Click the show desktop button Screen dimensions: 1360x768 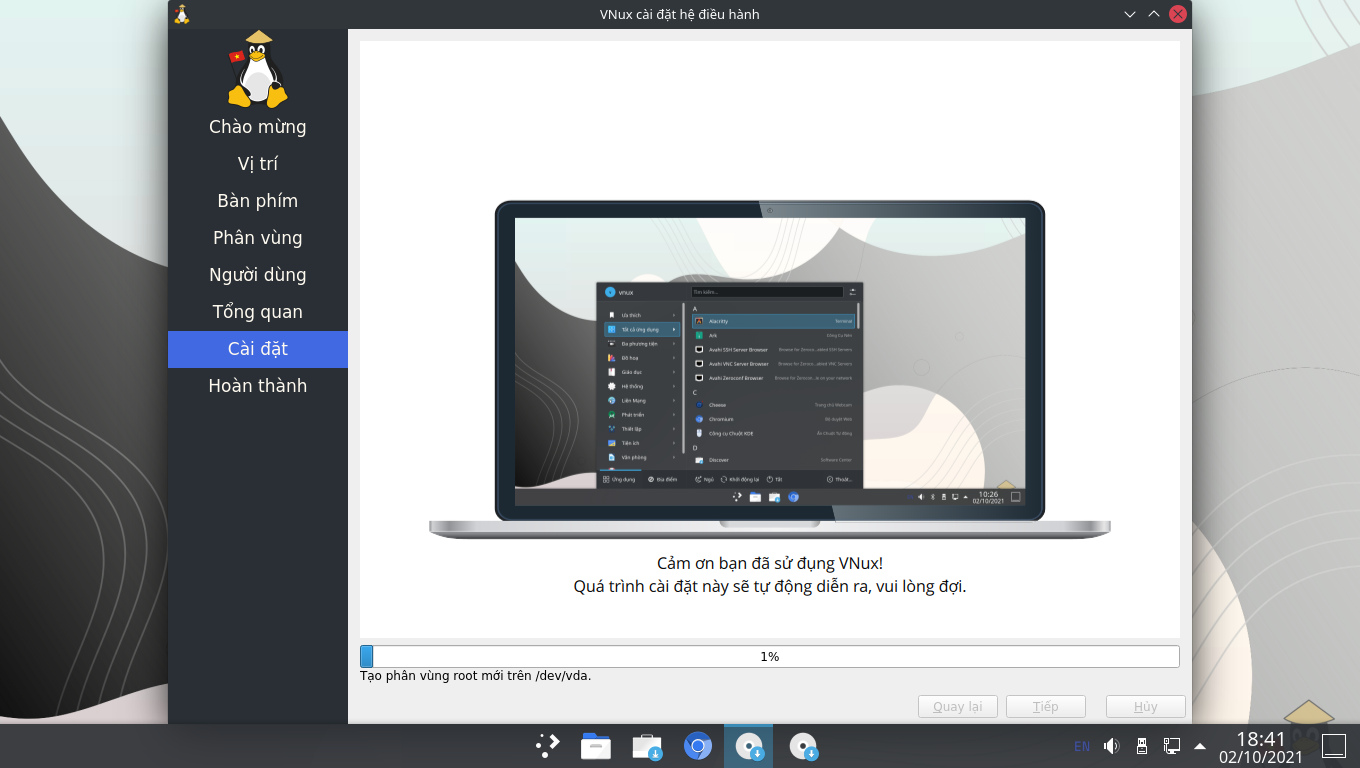(1334, 746)
